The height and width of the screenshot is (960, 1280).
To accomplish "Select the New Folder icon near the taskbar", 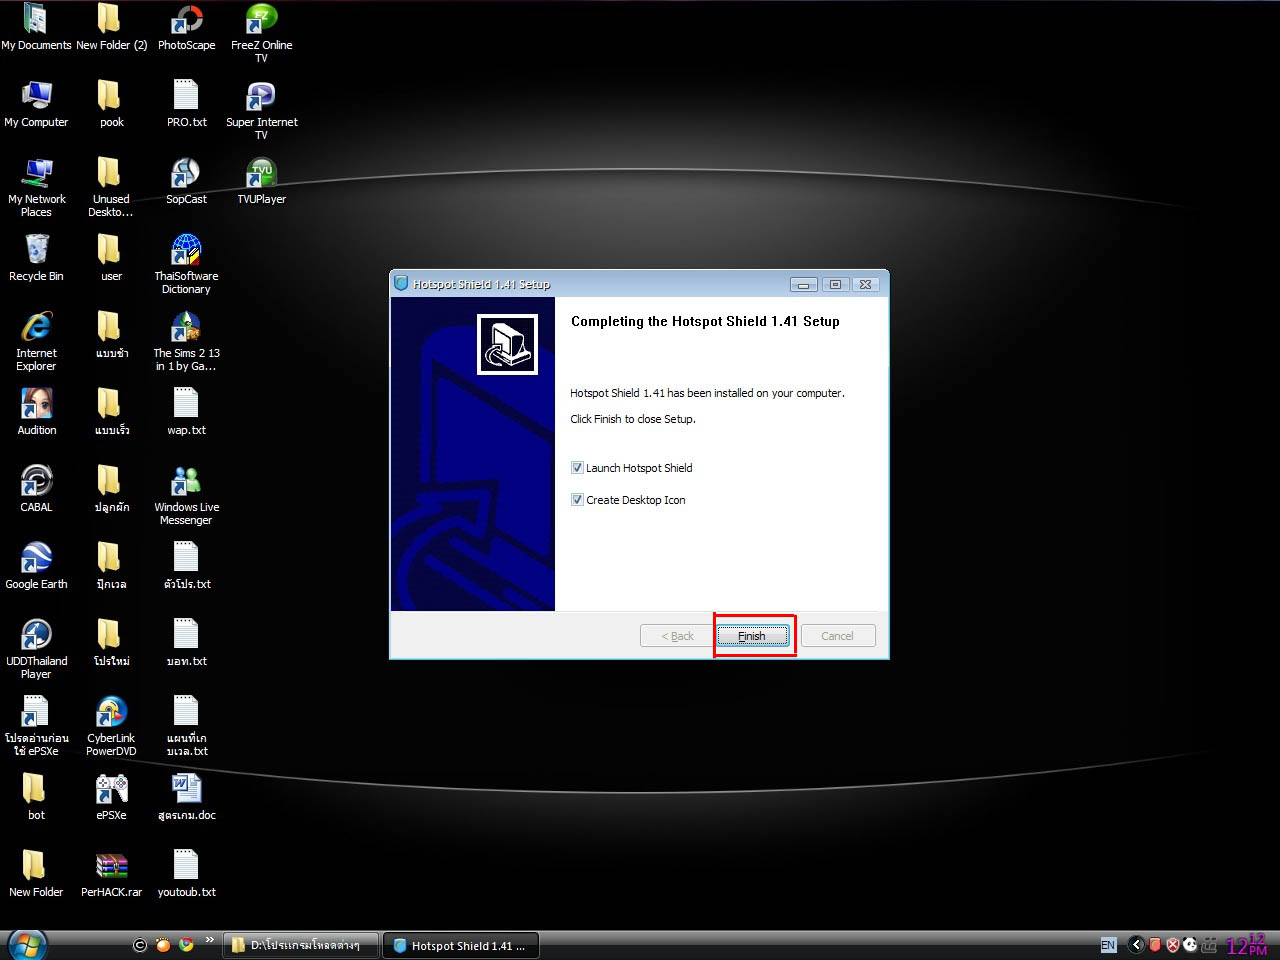I will coord(36,874).
